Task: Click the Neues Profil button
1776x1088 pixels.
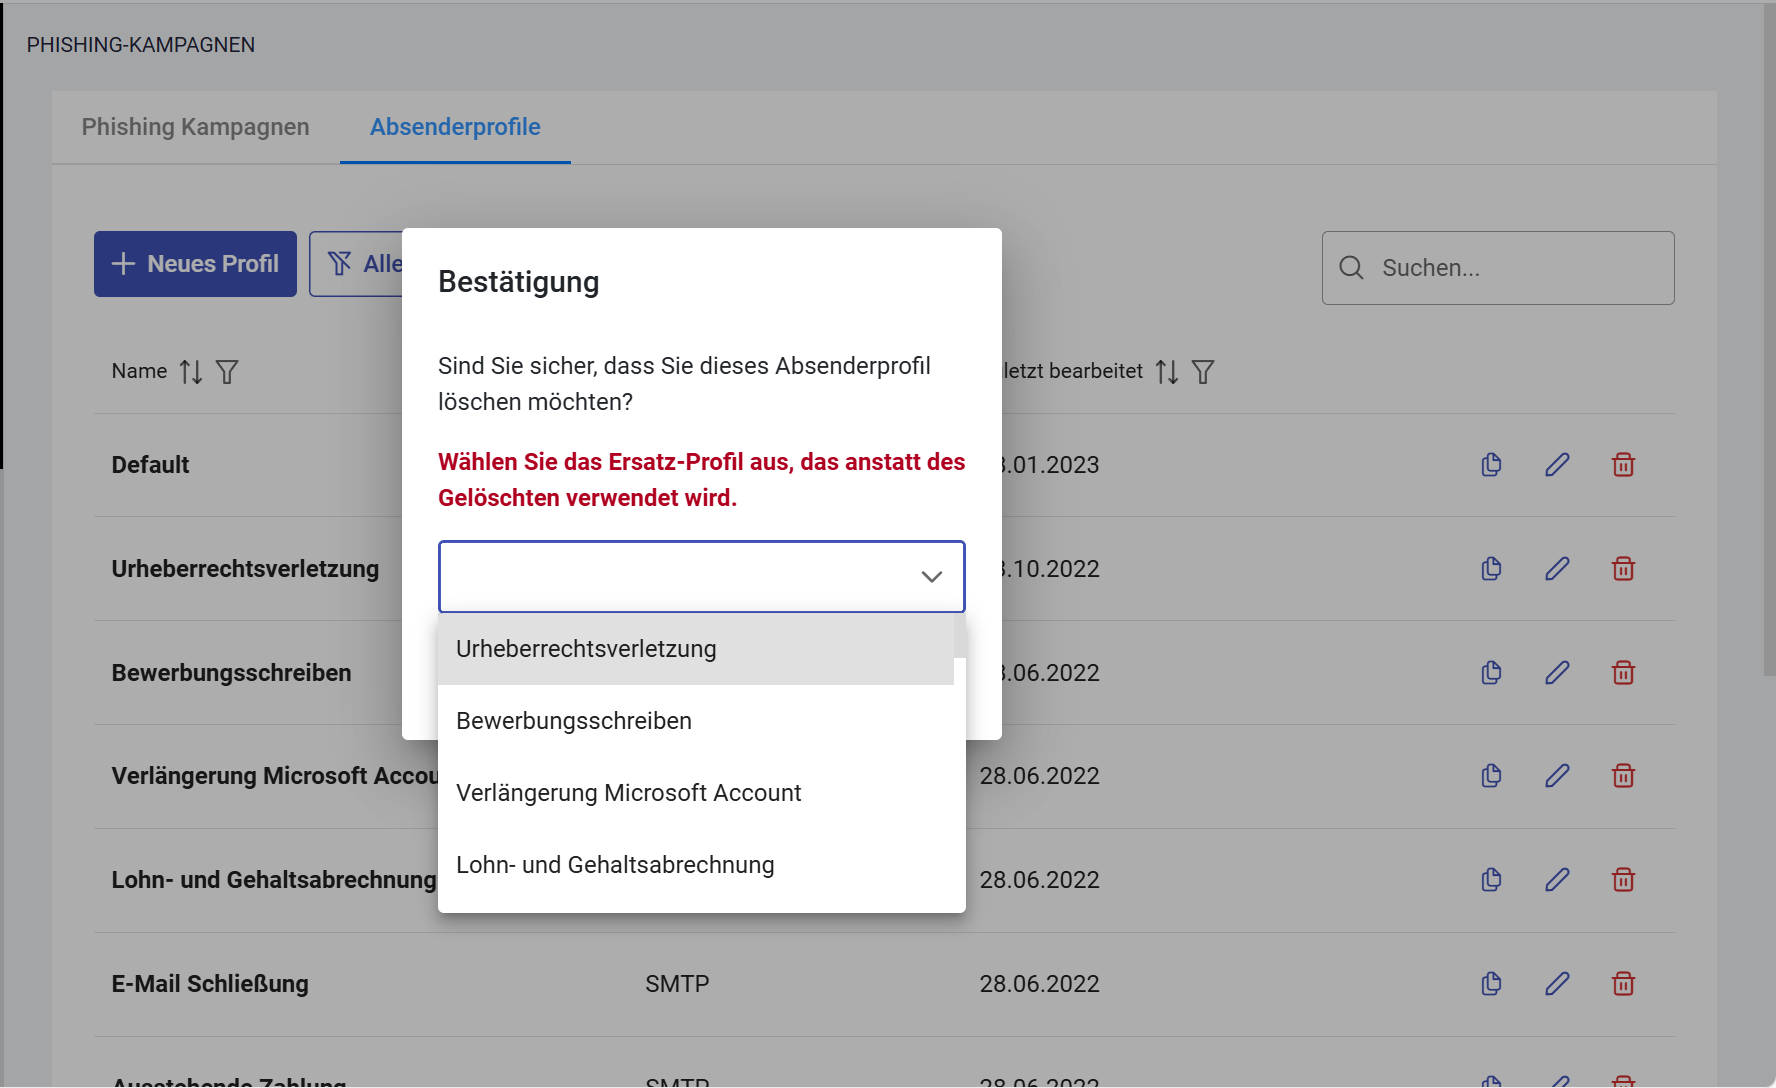Action: pyautogui.click(x=195, y=264)
